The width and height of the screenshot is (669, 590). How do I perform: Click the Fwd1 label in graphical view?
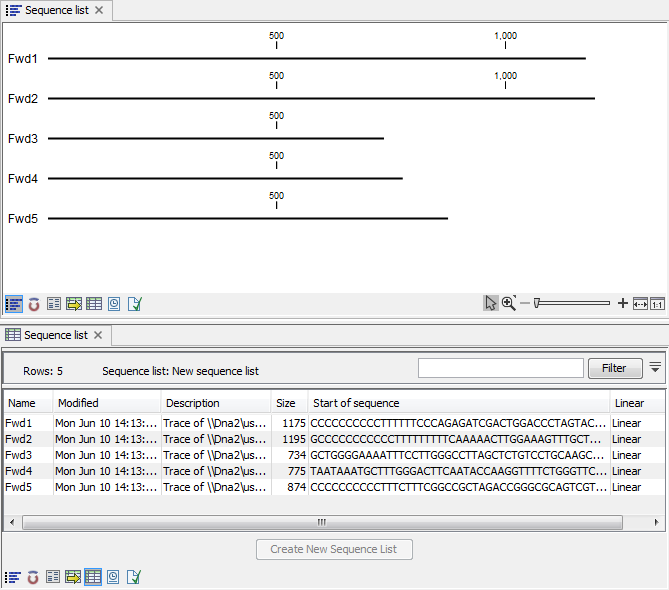23,59
